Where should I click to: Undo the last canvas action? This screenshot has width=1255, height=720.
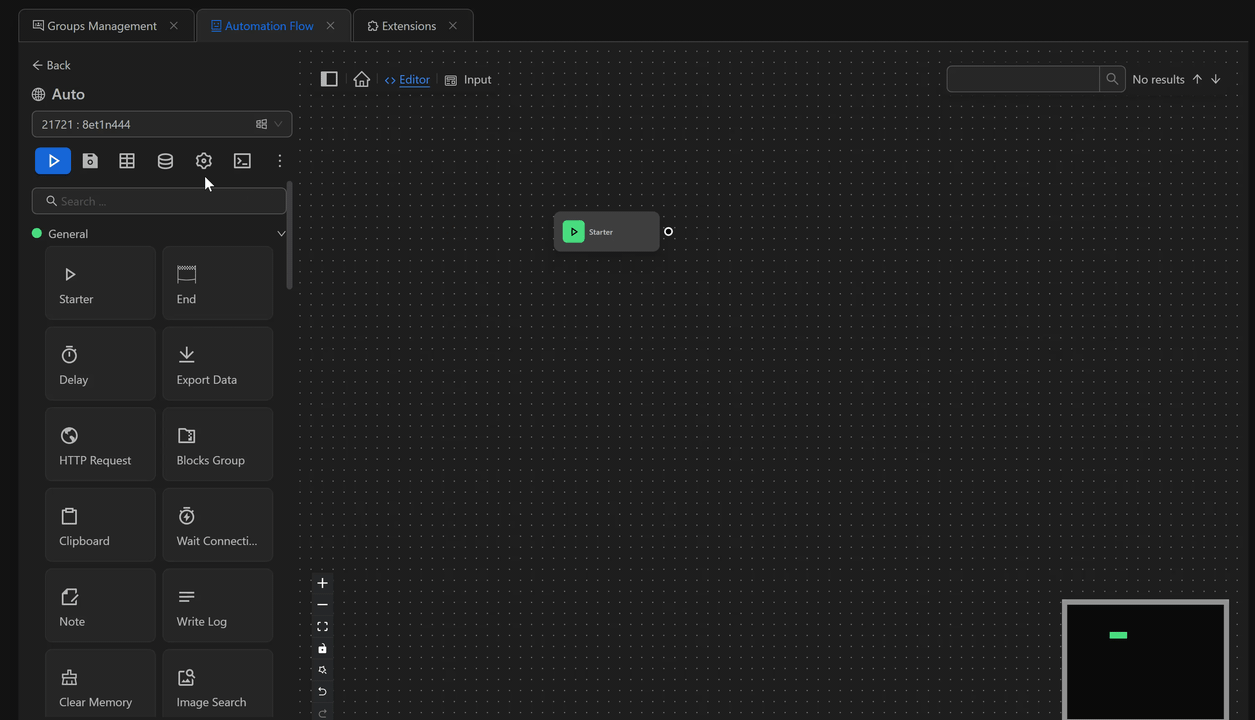[322, 692]
